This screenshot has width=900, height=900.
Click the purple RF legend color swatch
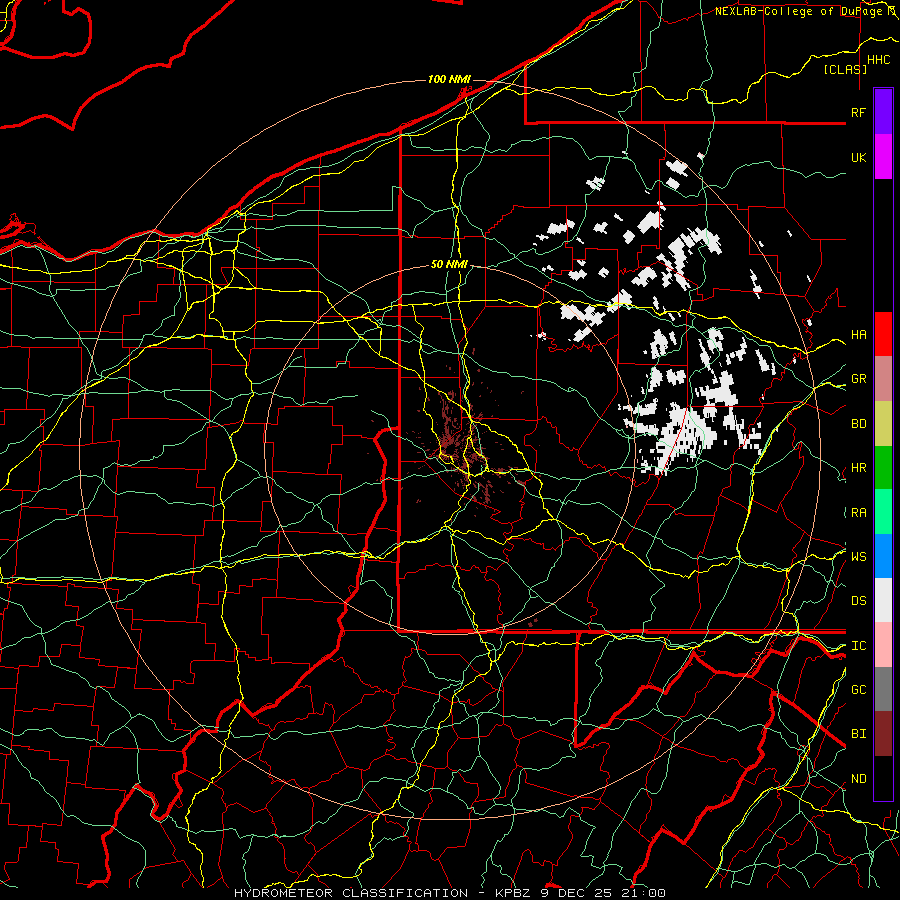(883, 112)
